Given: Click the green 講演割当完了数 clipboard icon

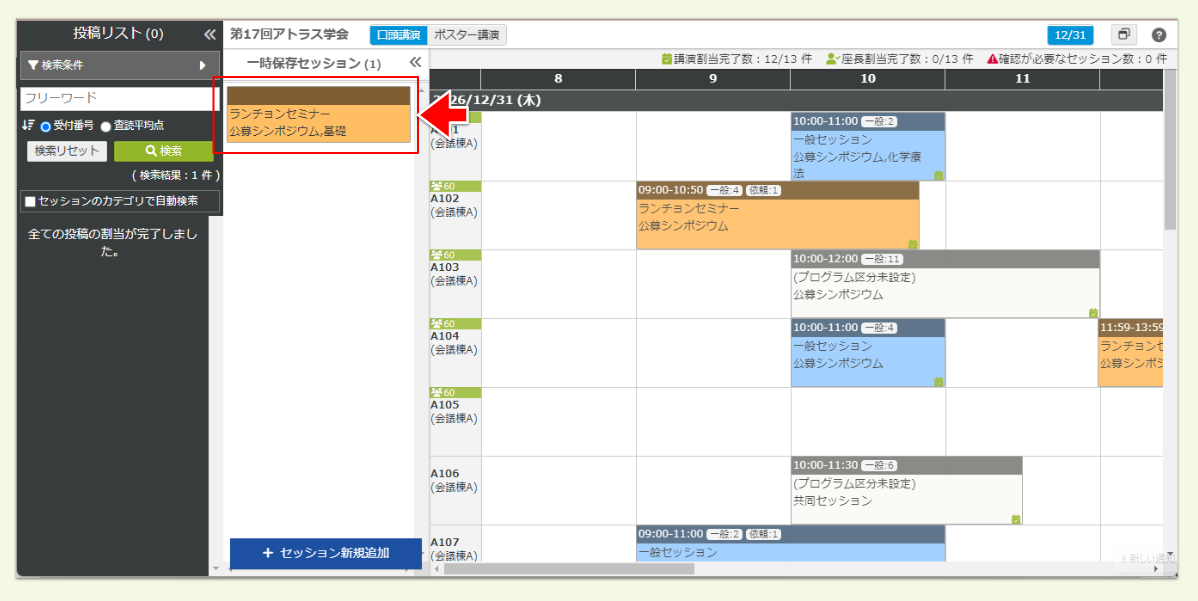Looking at the screenshot, I should pyautogui.click(x=666, y=59).
